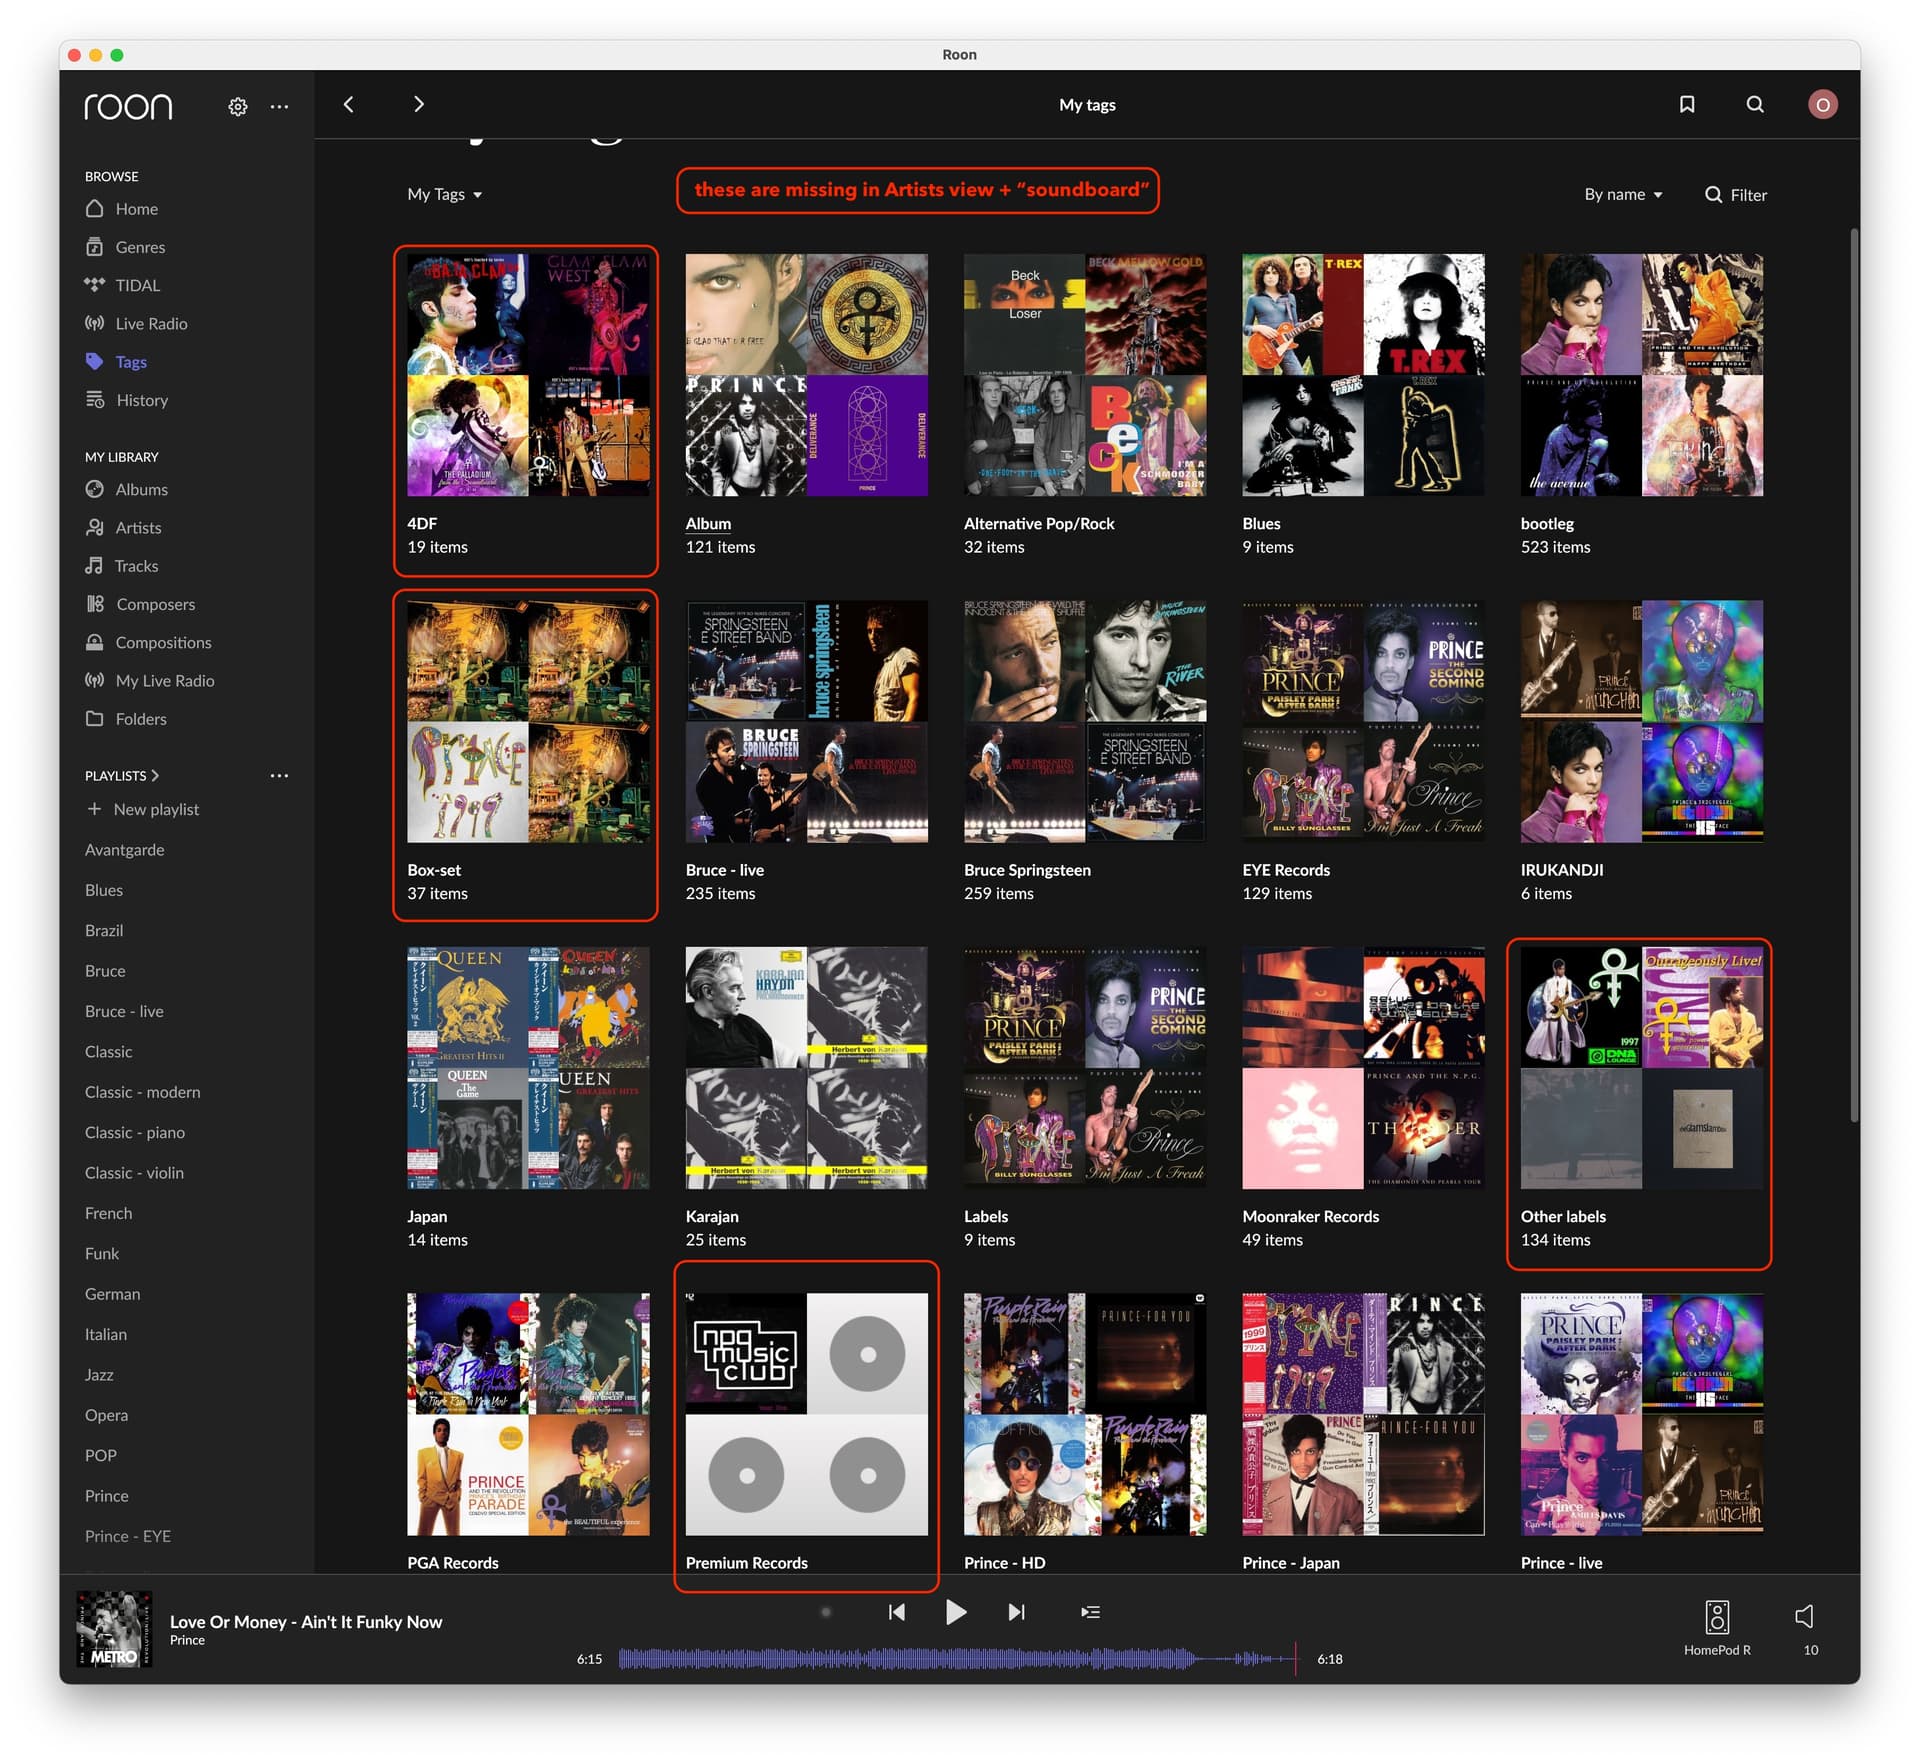Click the page vertical scrollbar
This screenshot has height=1763, width=1920.
(x=1854, y=675)
